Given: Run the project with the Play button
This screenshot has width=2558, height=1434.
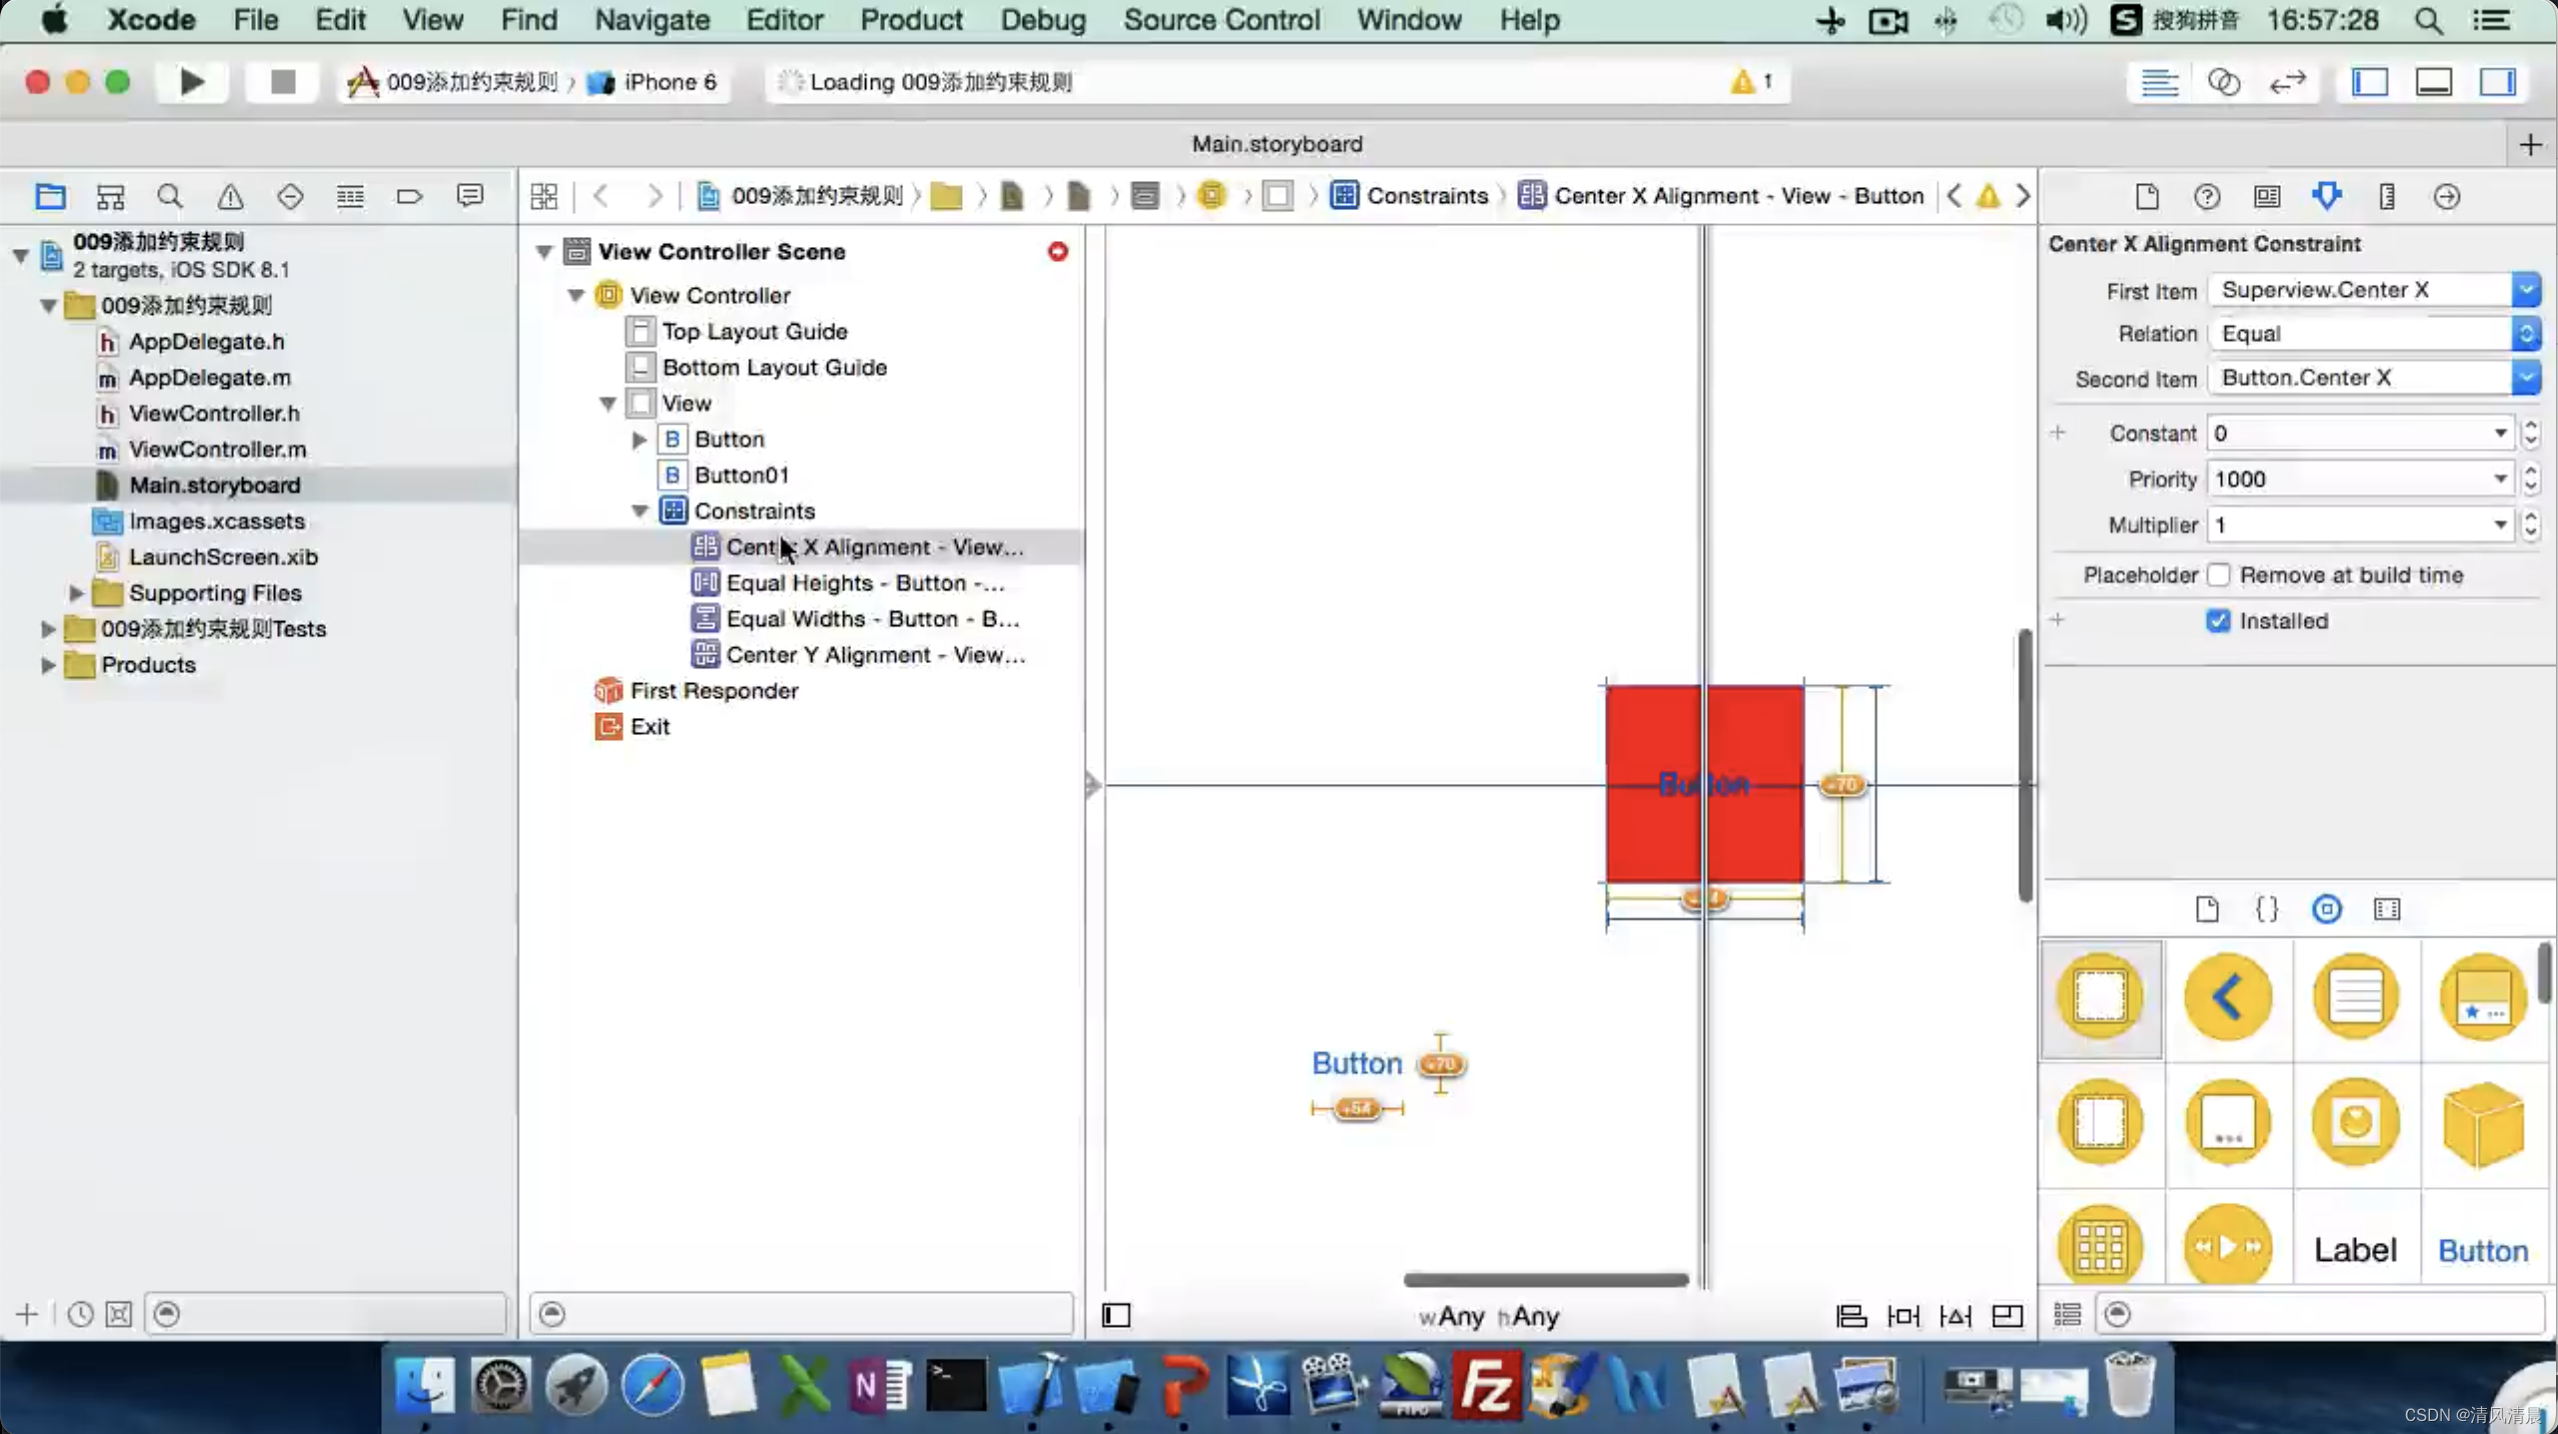Looking at the screenshot, I should [191, 82].
